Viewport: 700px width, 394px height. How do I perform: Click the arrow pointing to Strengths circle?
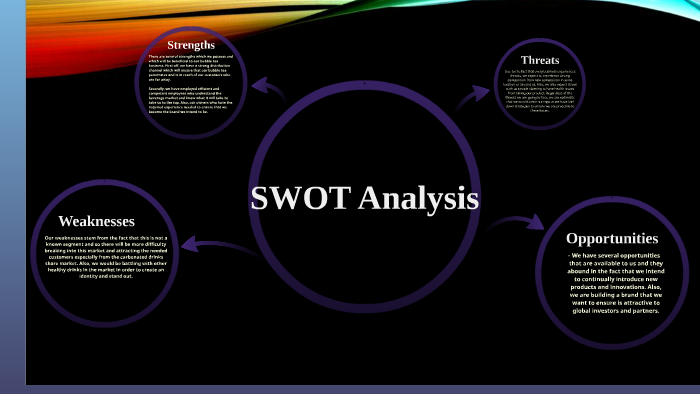coord(269,89)
